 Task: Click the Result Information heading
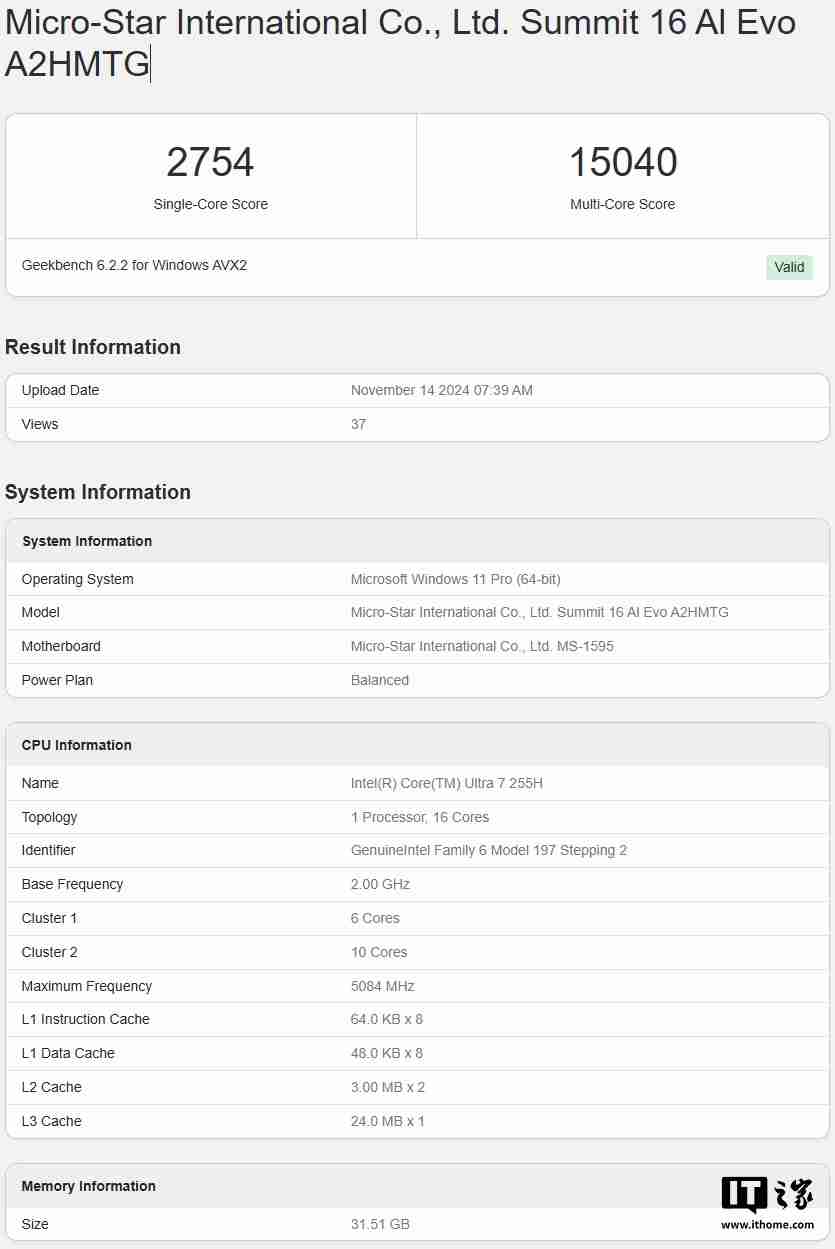94,347
